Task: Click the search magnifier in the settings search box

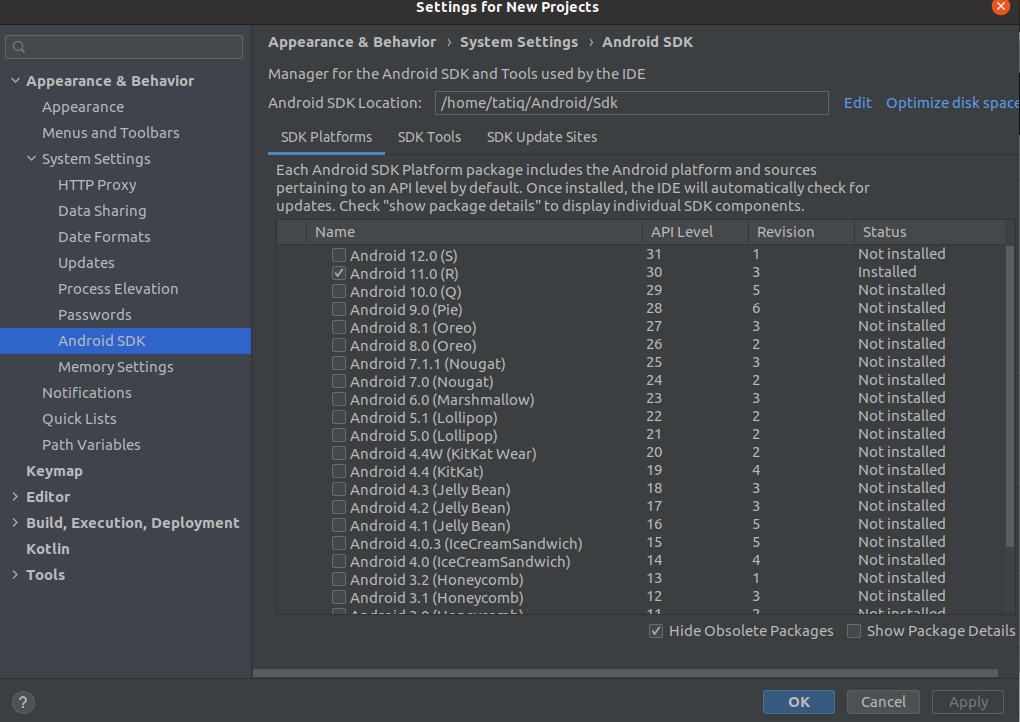Action: pos(18,46)
